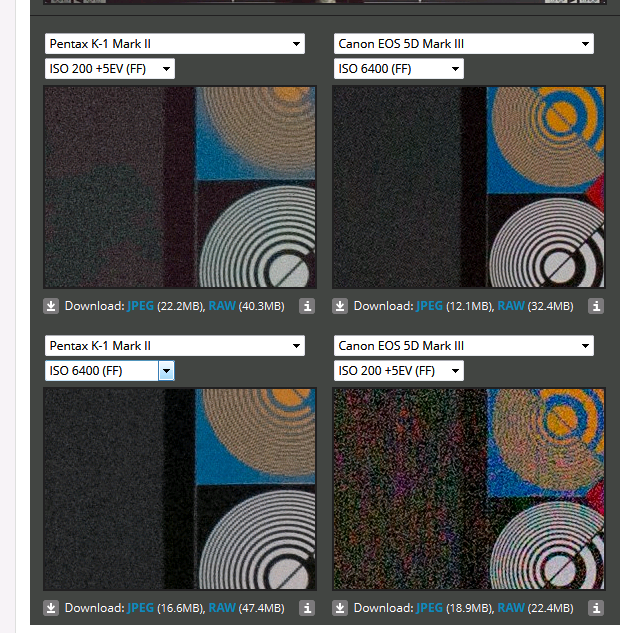Open bottom-left Pentax K-1 Mark II camera dropdown
The height and width of the screenshot is (633, 633).
[174, 346]
